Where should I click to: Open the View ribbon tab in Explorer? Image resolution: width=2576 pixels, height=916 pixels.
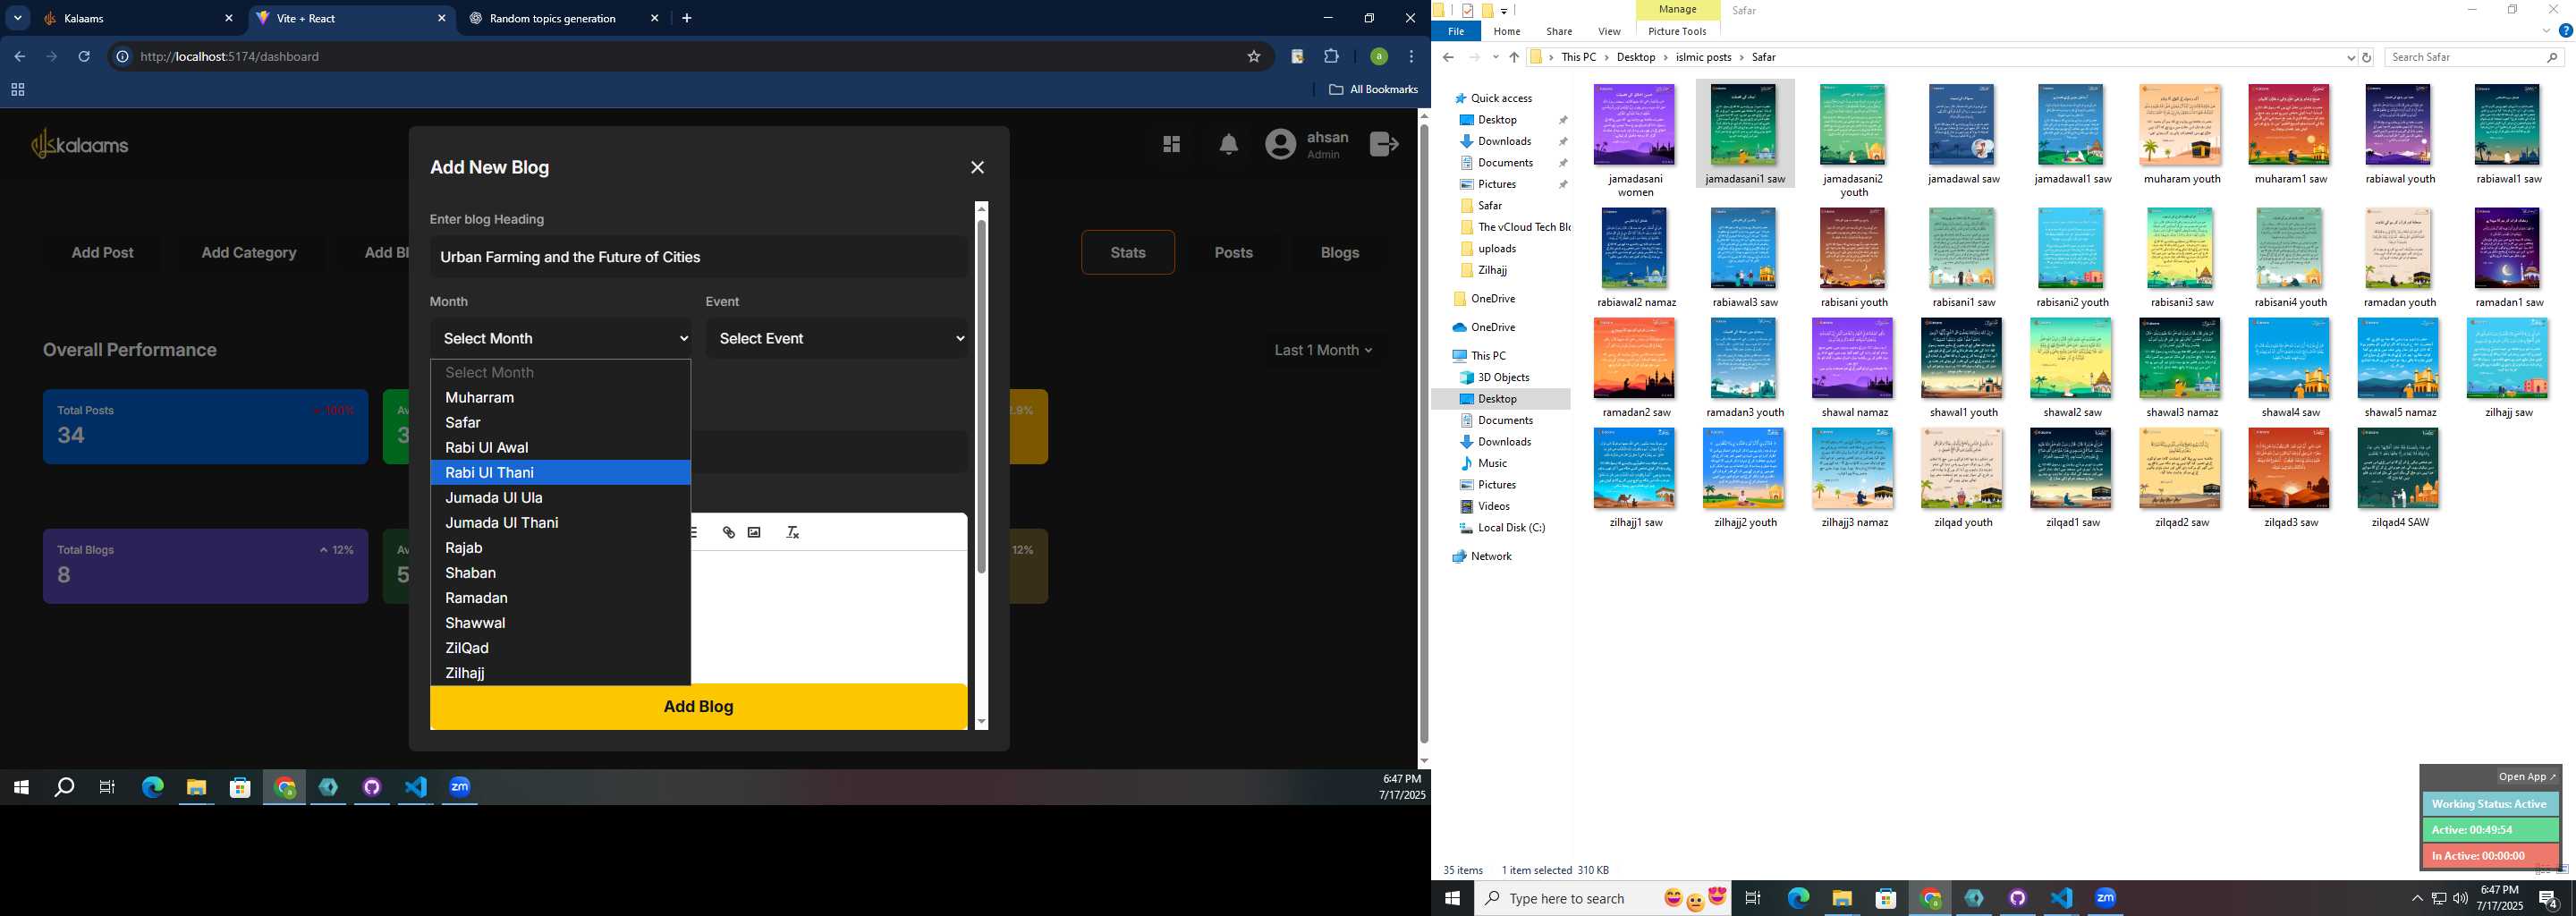click(1609, 31)
